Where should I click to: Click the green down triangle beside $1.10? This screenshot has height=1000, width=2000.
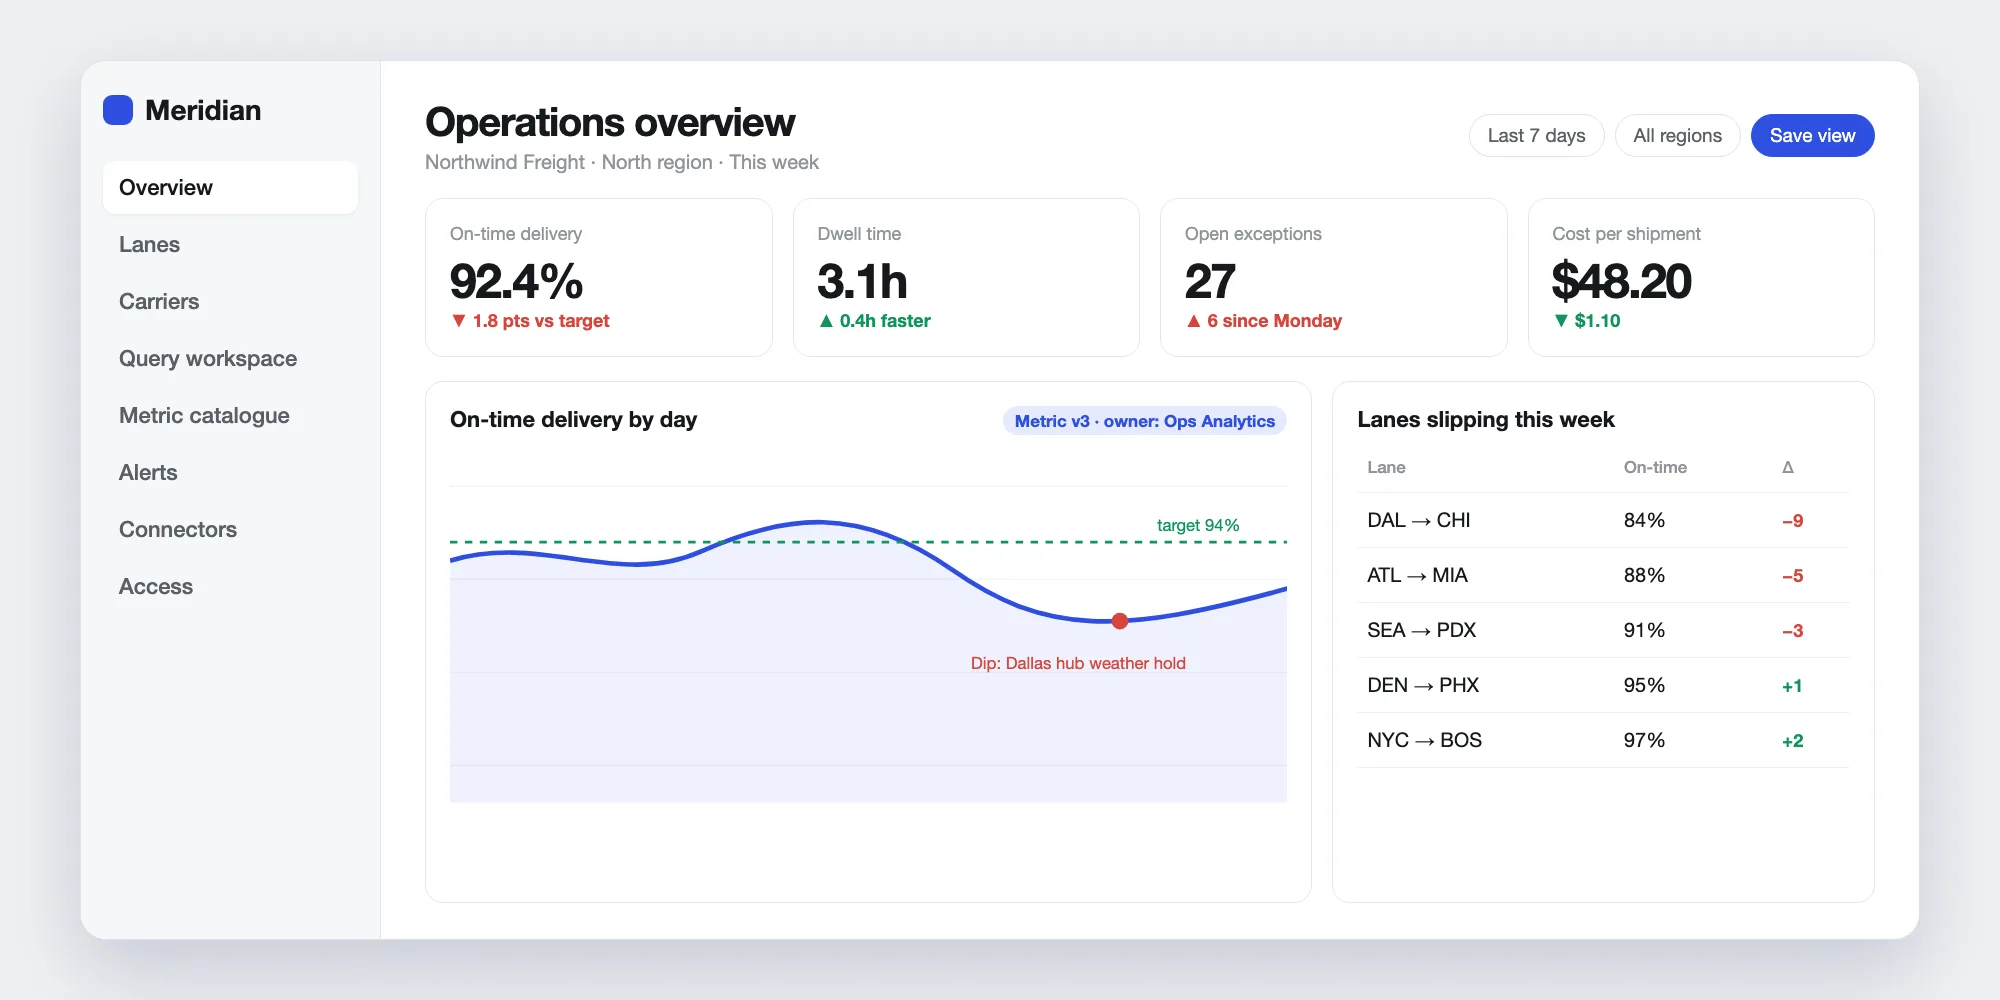pos(1561,321)
